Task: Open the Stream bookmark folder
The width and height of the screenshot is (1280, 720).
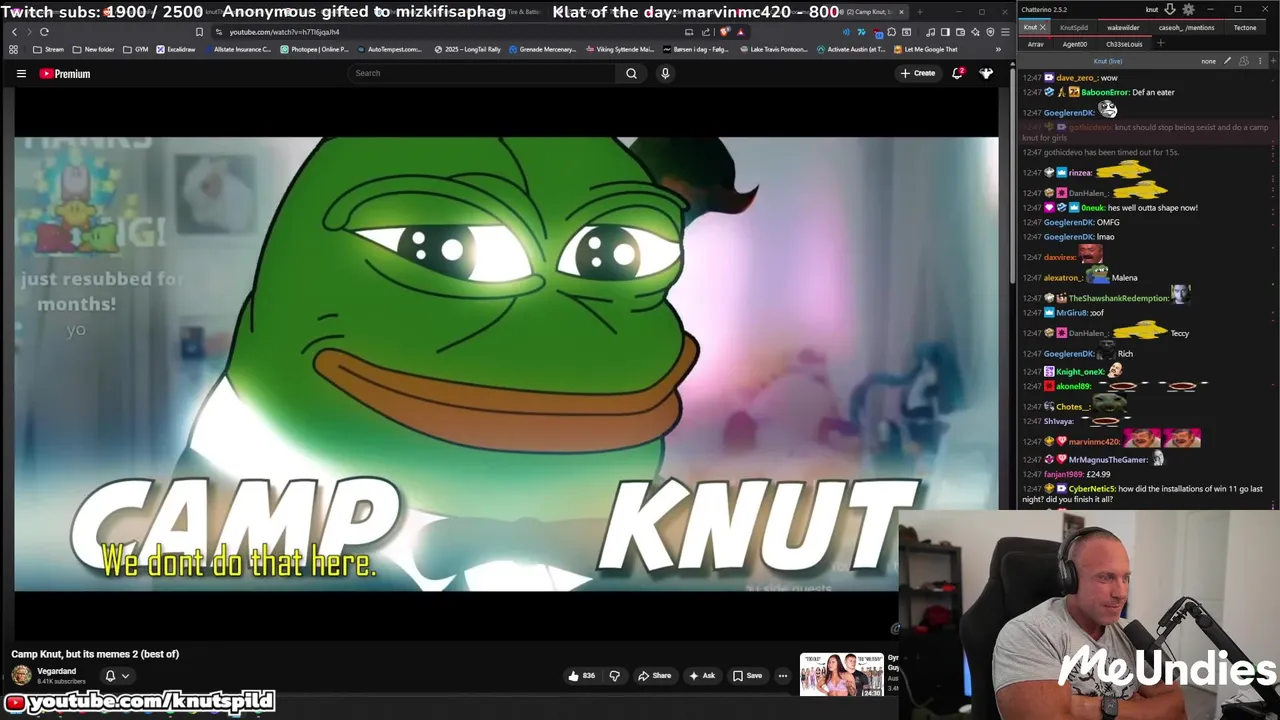Action: [x=48, y=49]
